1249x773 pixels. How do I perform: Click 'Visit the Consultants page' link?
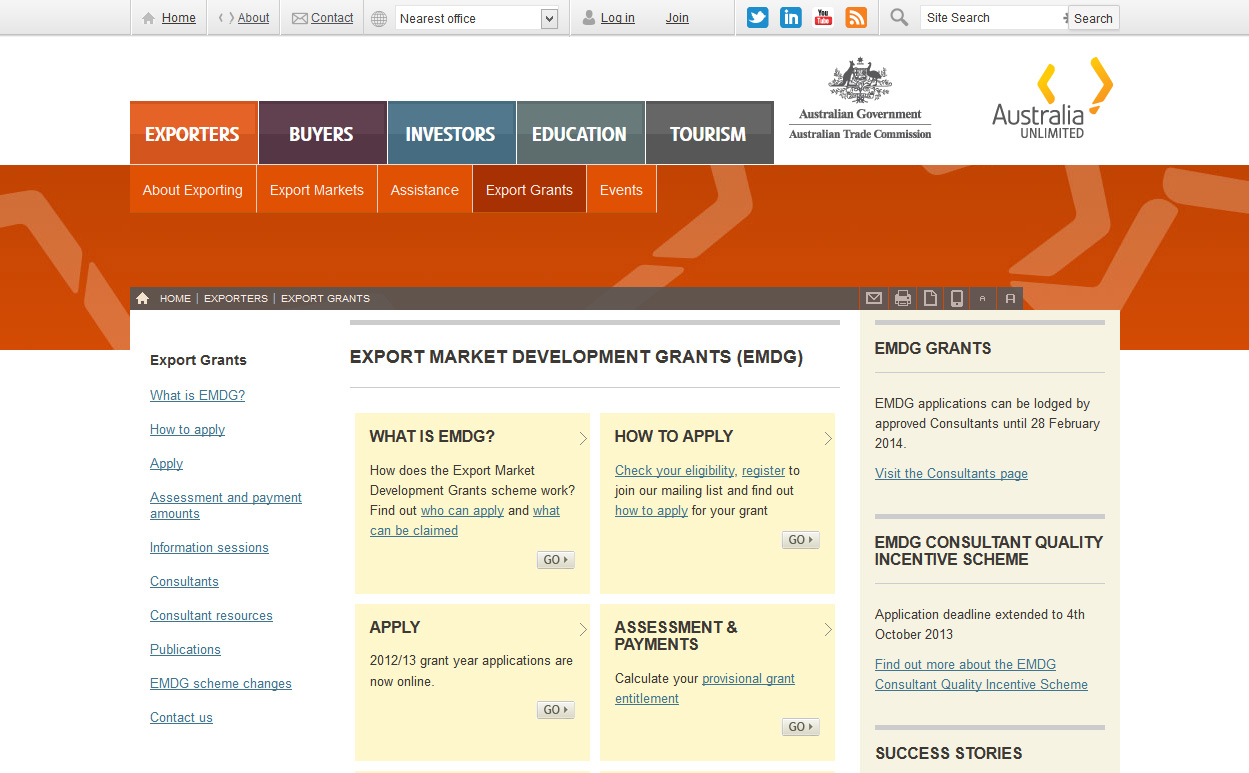(x=951, y=473)
